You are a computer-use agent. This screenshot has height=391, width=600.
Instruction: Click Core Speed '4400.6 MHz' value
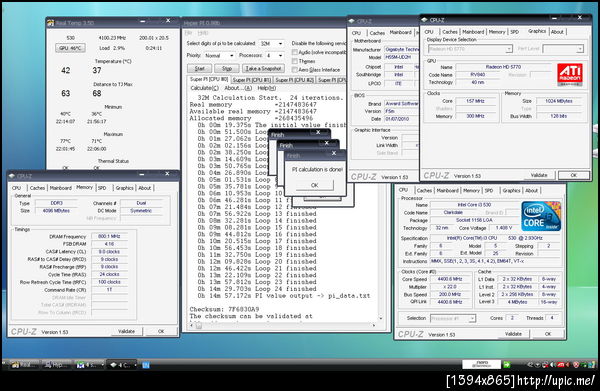click(450, 279)
